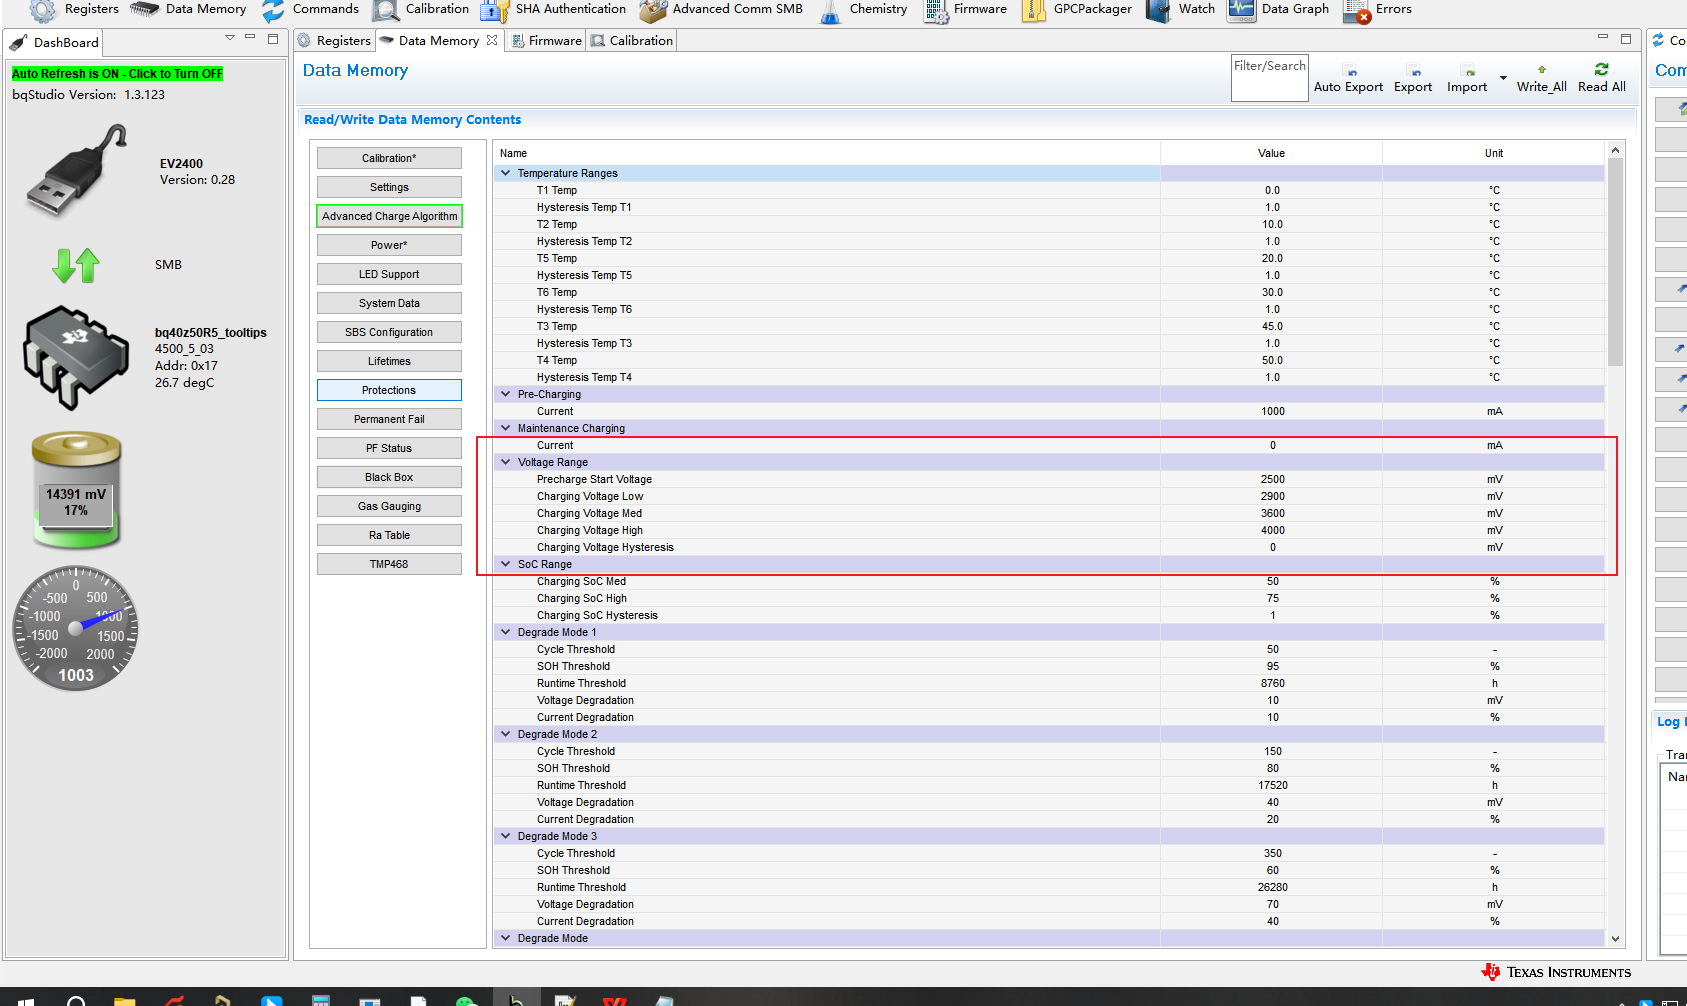Open the dropdown arrow beside Import
The image size is (1687, 1006).
[x=1503, y=78]
